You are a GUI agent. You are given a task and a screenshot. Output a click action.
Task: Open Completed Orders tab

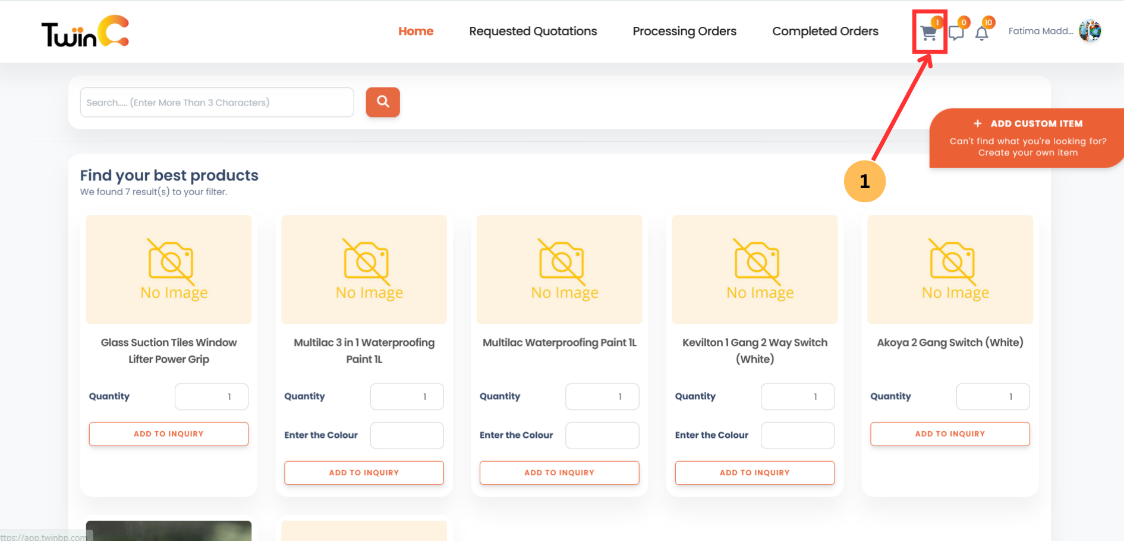click(825, 32)
